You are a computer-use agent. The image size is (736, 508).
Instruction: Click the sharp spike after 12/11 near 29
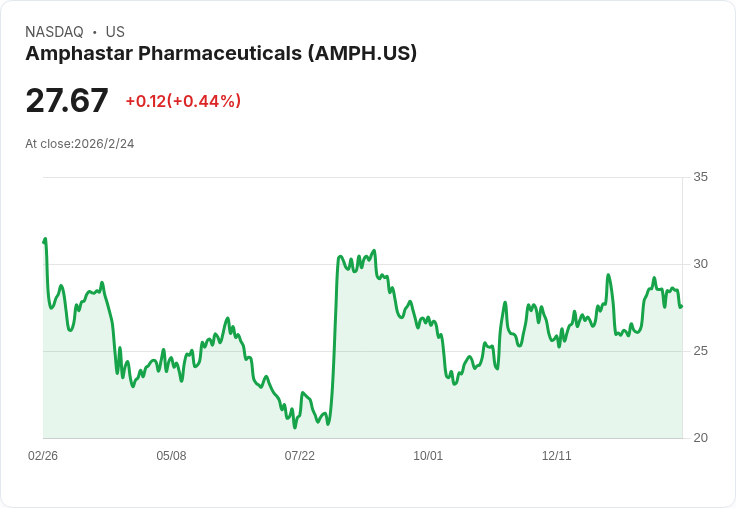(608, 275)
